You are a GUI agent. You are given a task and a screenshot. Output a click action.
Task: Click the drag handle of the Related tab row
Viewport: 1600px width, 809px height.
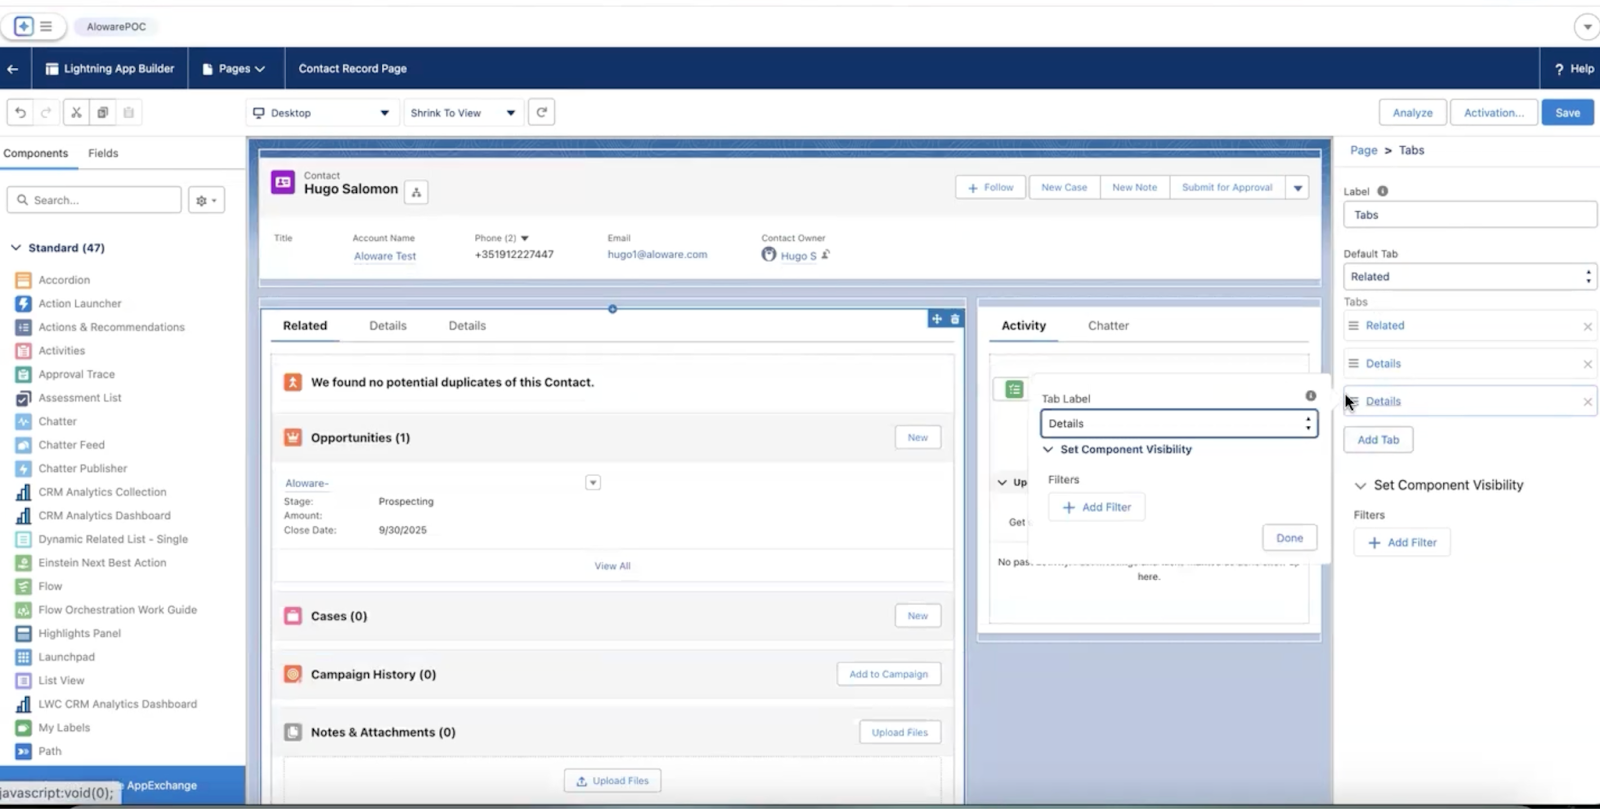click(x=1353, y=325)
